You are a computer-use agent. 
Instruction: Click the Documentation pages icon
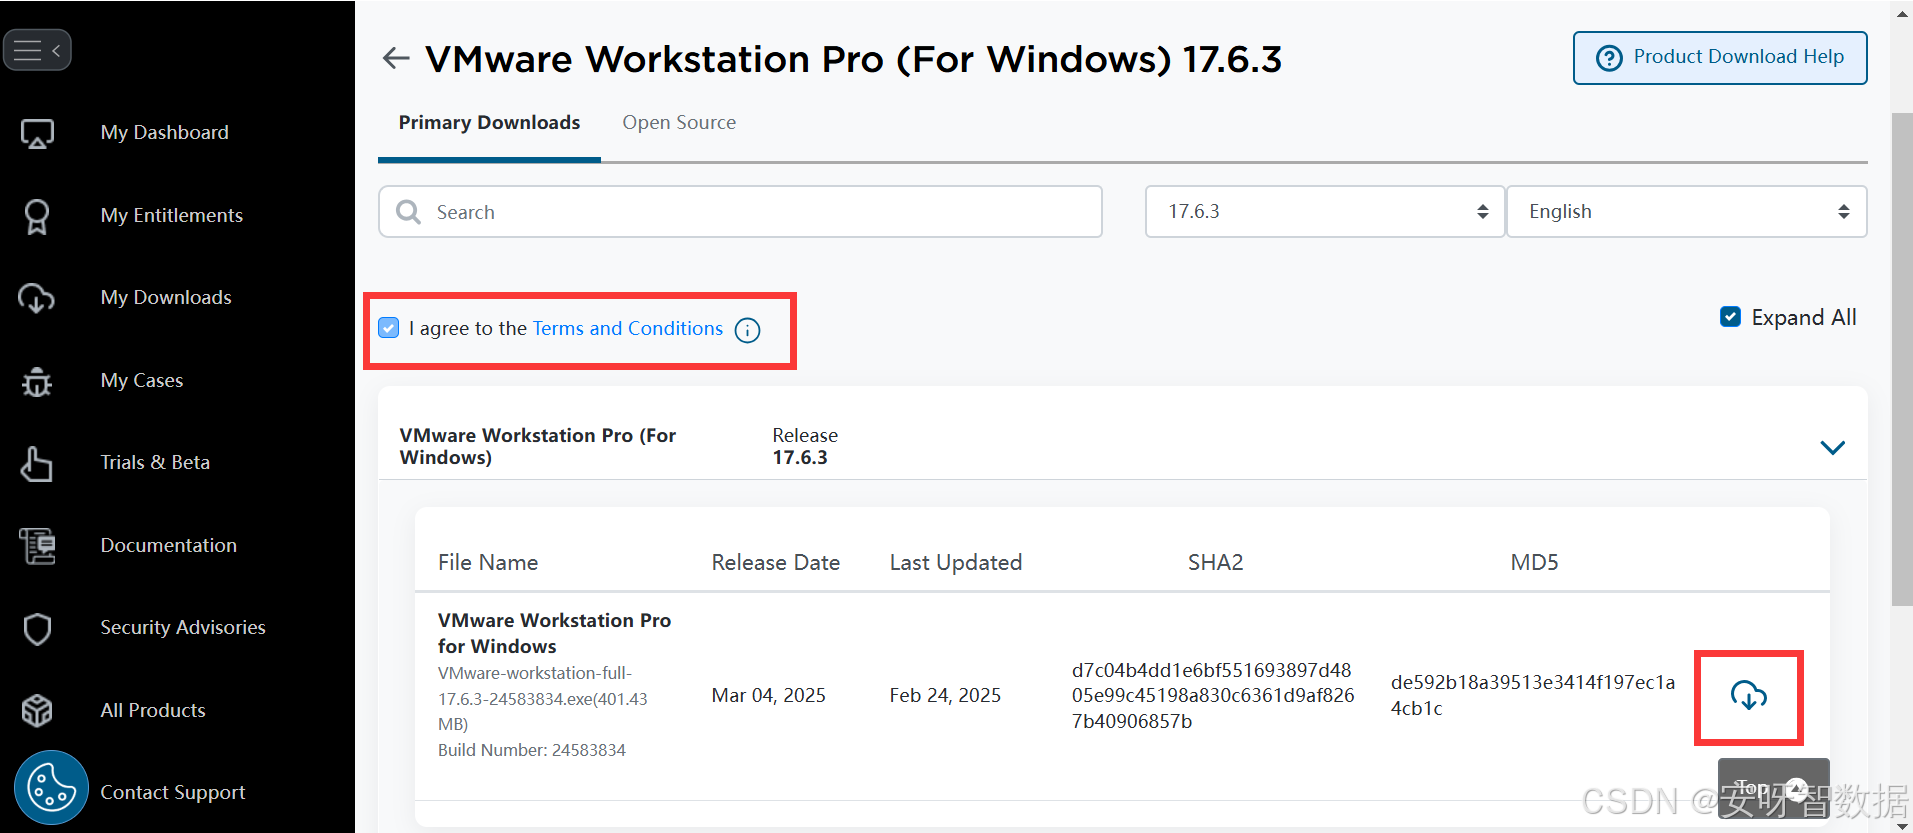(37, 546)
